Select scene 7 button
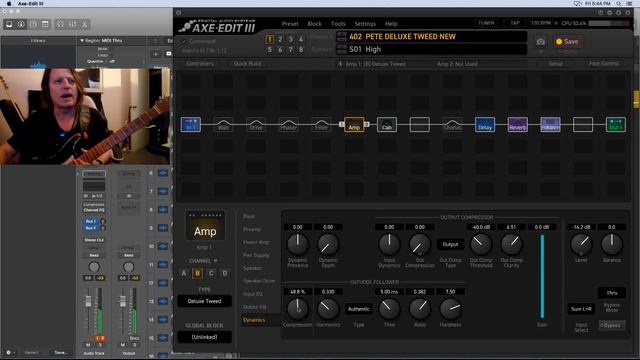640x360 pixels. [x=291, y=50]
